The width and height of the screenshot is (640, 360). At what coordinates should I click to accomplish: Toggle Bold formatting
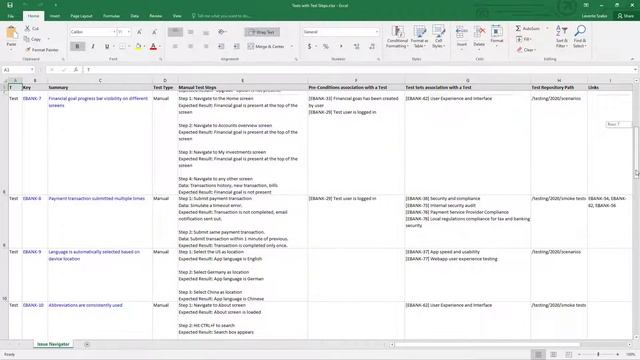coord(77,47)
